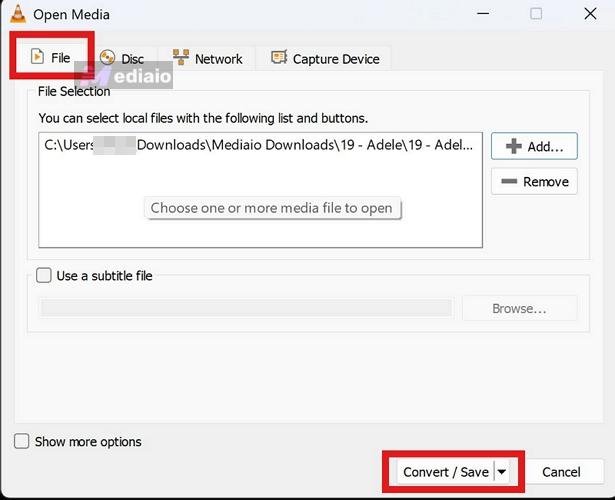The image size is (615, 500).
Task: Select the 19 - Adele file entry
Action: (259, 145)
